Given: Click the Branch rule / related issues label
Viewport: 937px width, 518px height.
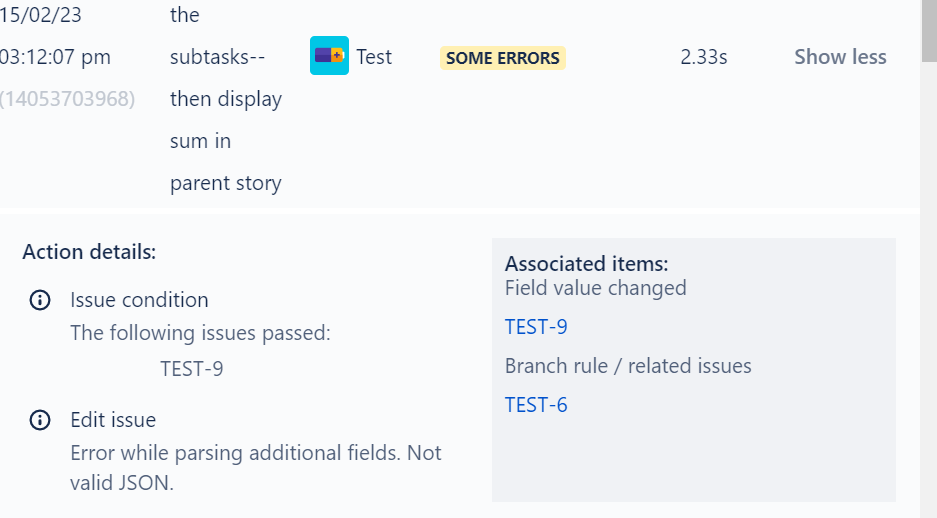Looking at the screenshot, I should point(628,366).
